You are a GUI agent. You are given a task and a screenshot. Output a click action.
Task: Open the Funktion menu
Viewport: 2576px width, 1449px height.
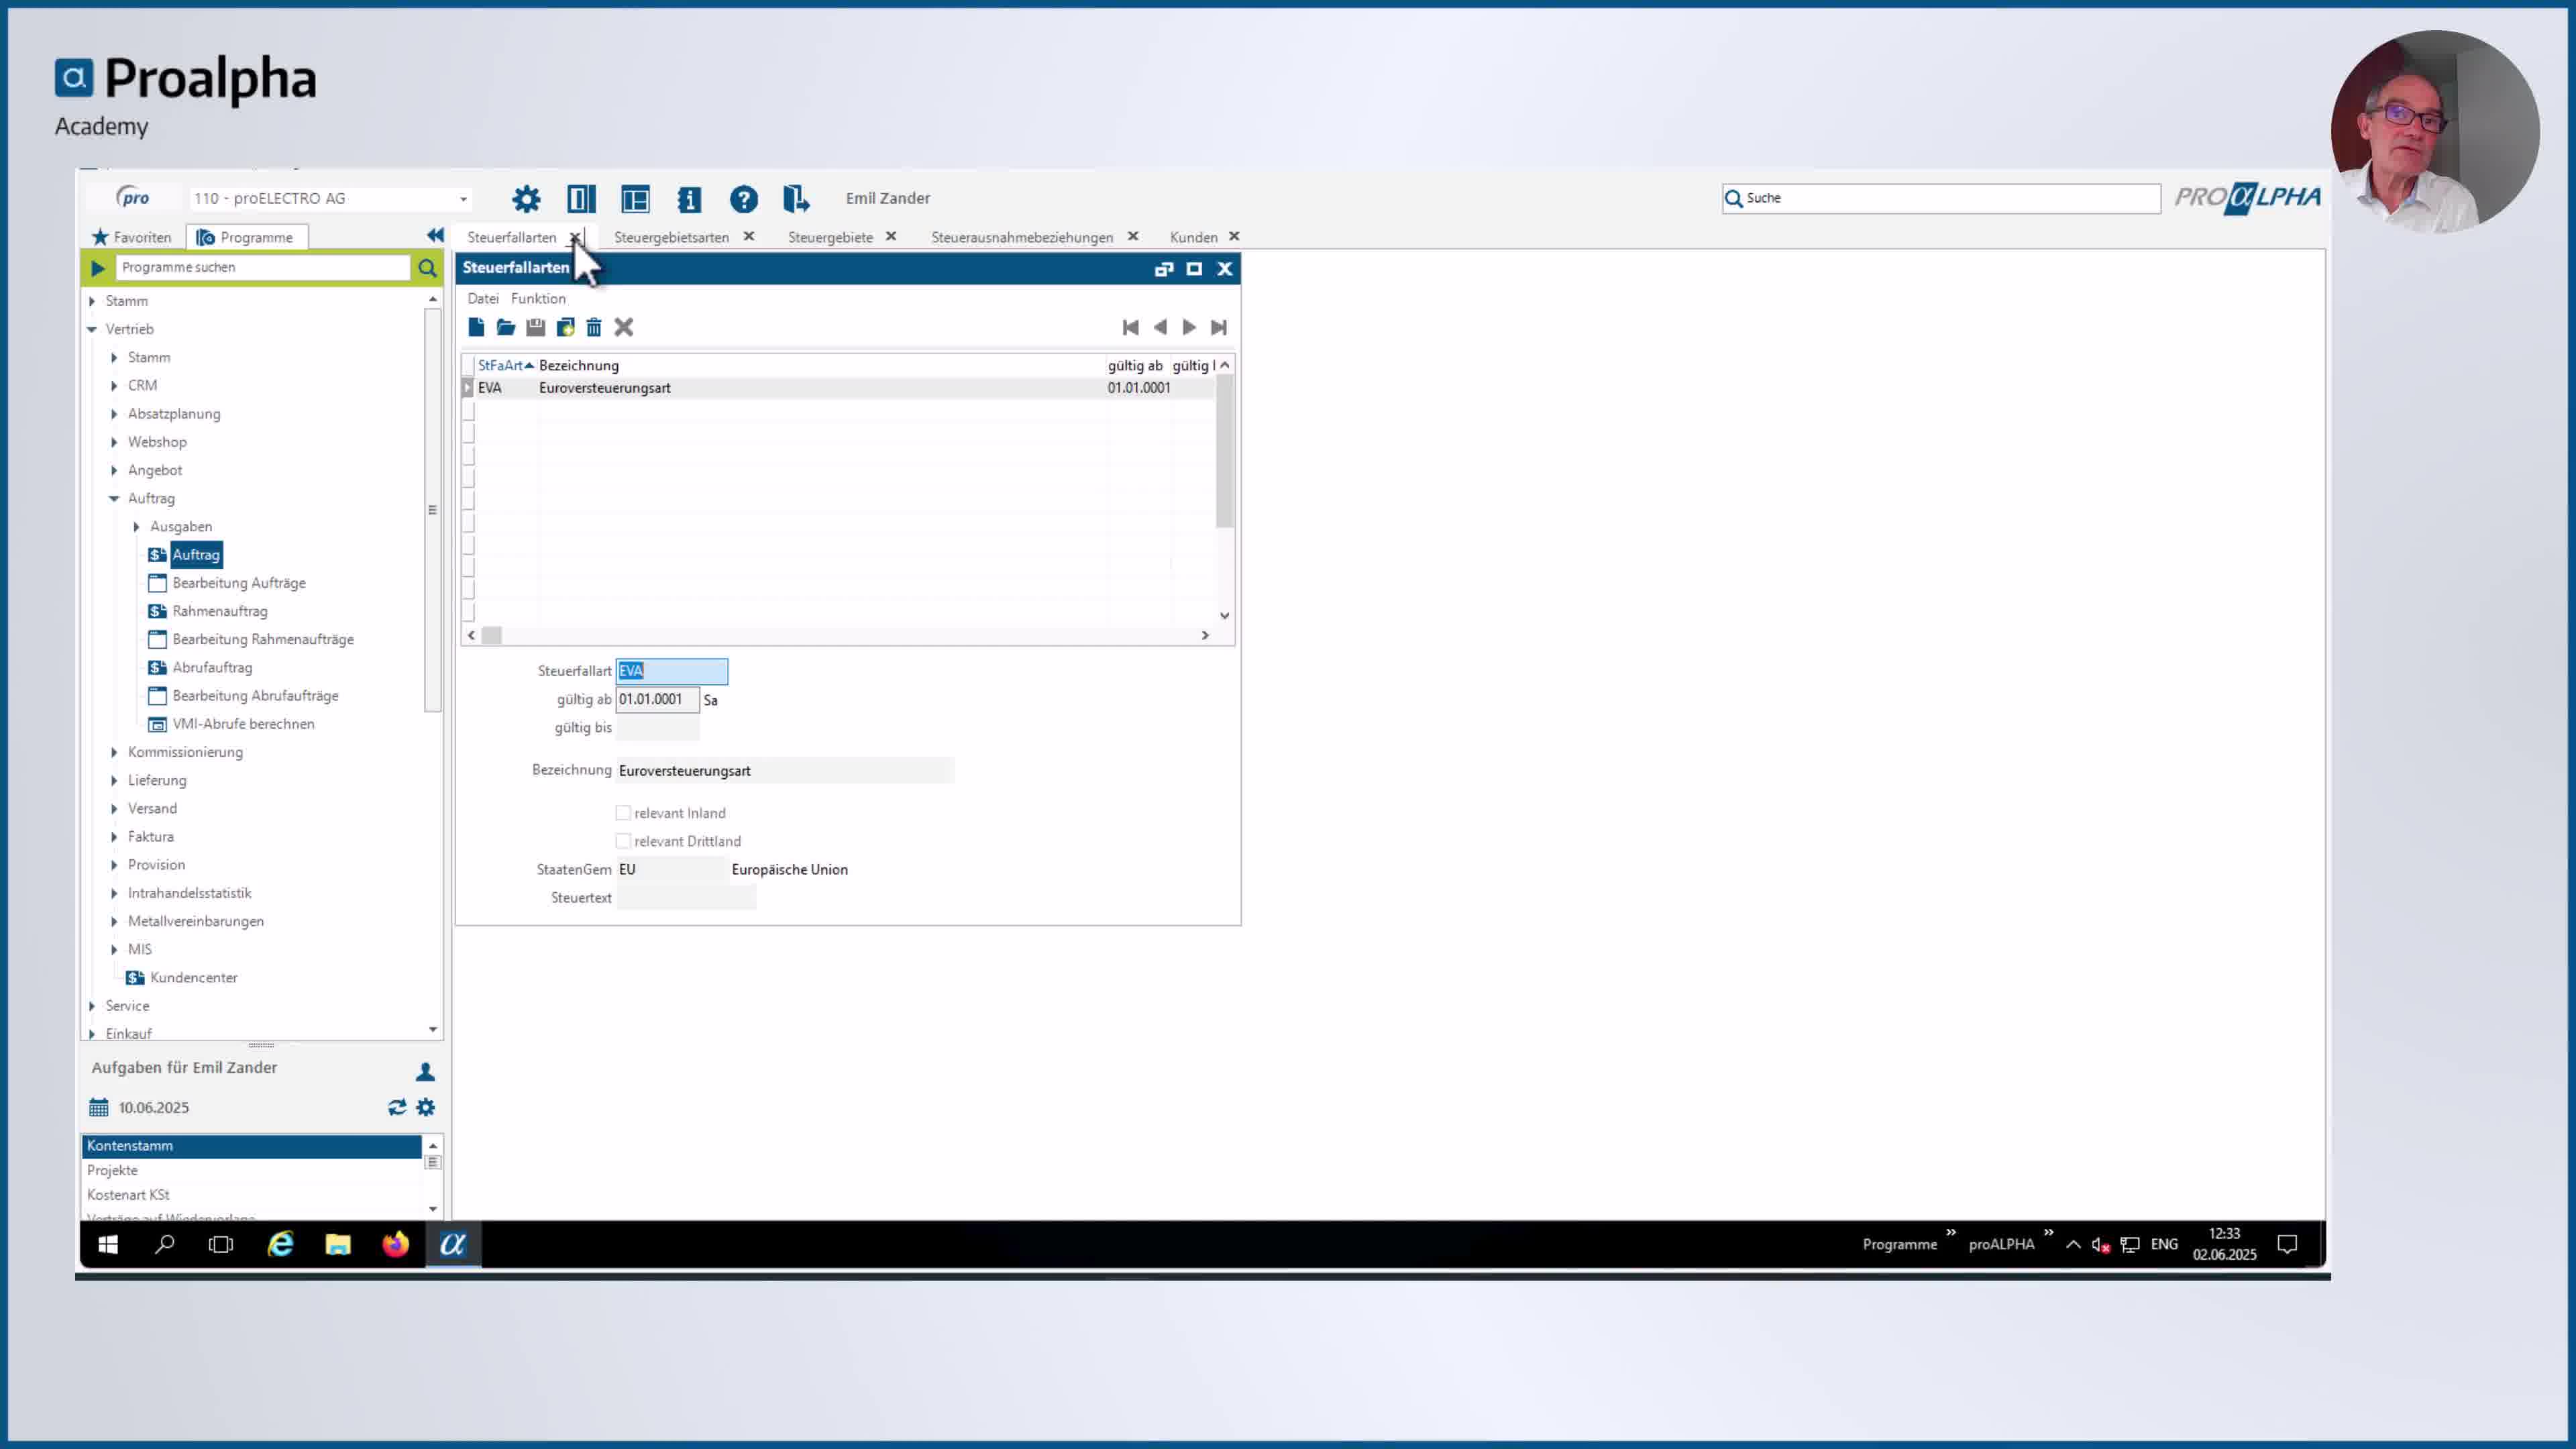[538, 298]
